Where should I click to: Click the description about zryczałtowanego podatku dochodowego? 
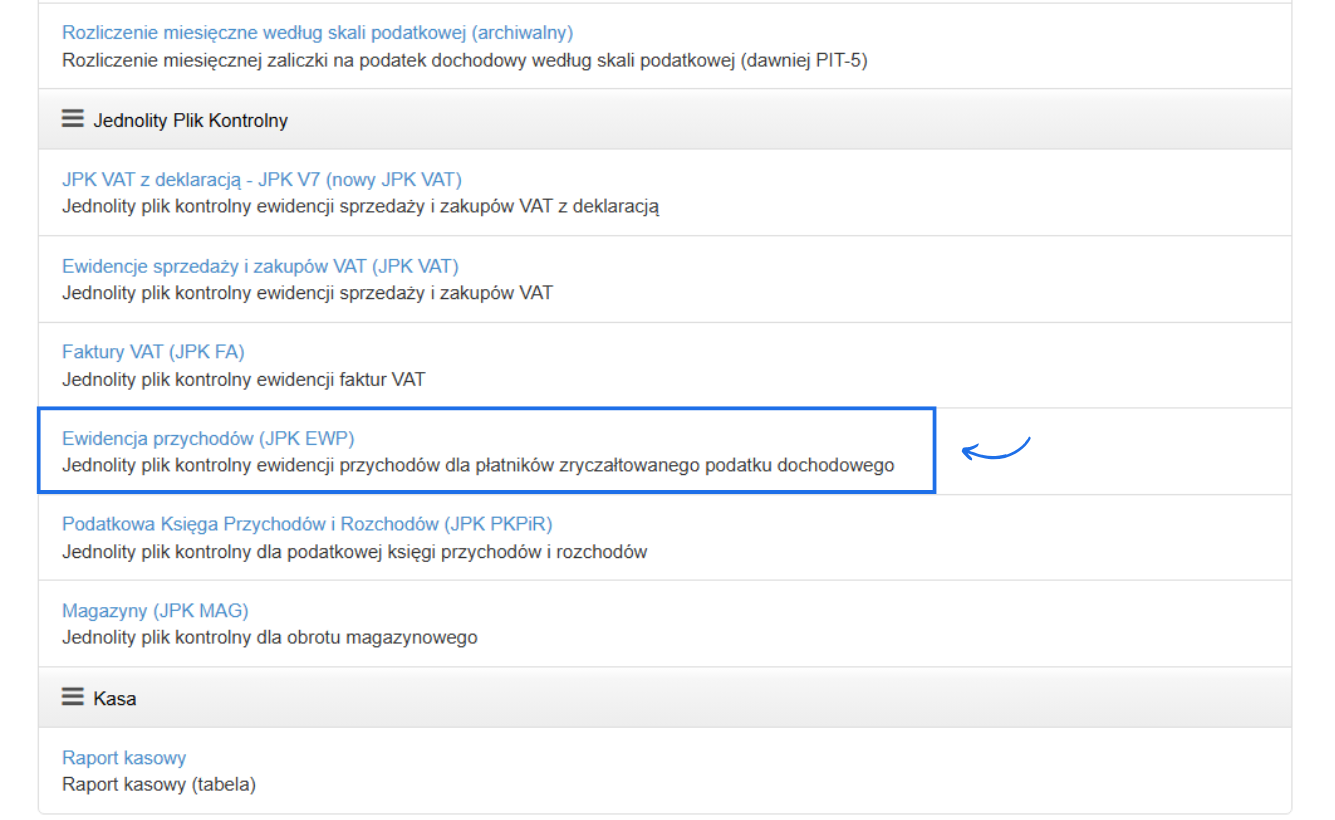coord(478,465)
